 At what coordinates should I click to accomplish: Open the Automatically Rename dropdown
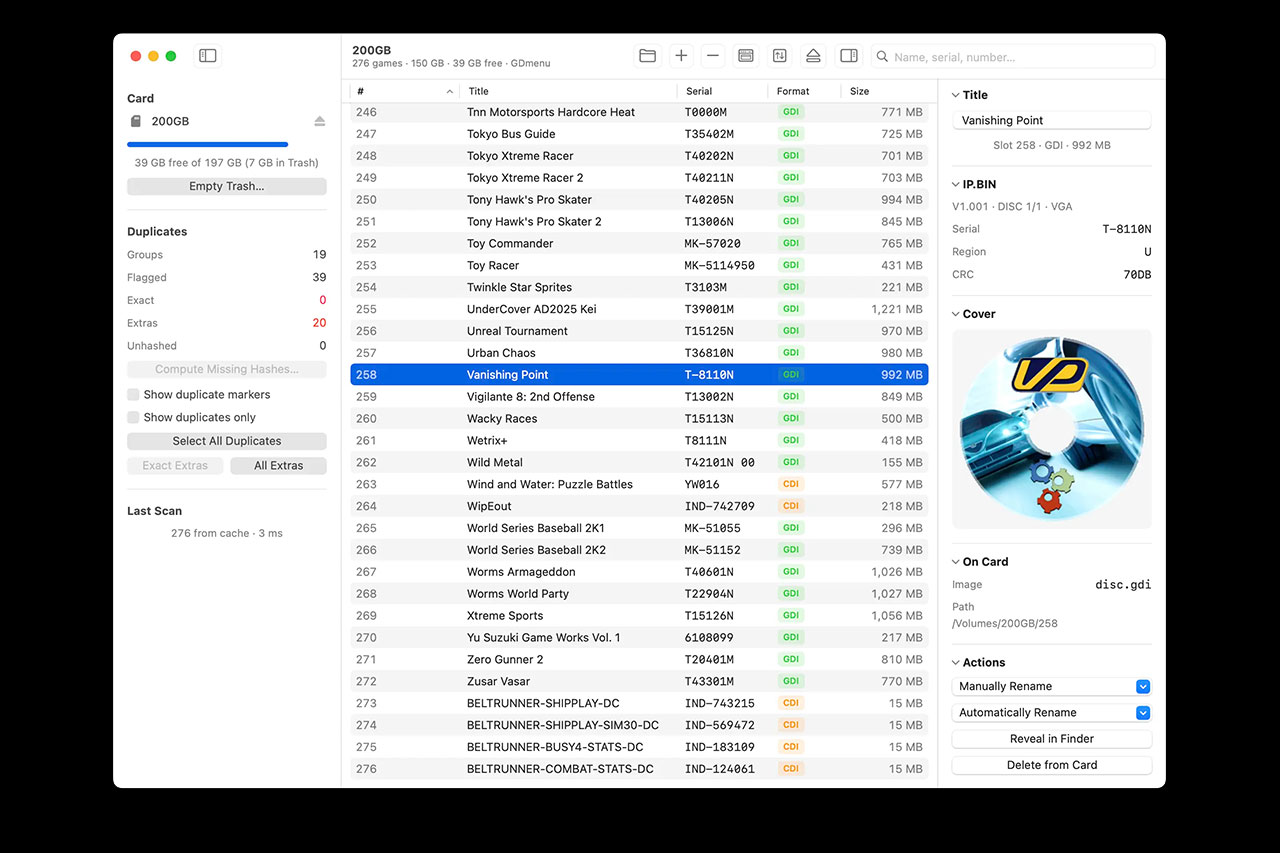tap(1052, 713)
